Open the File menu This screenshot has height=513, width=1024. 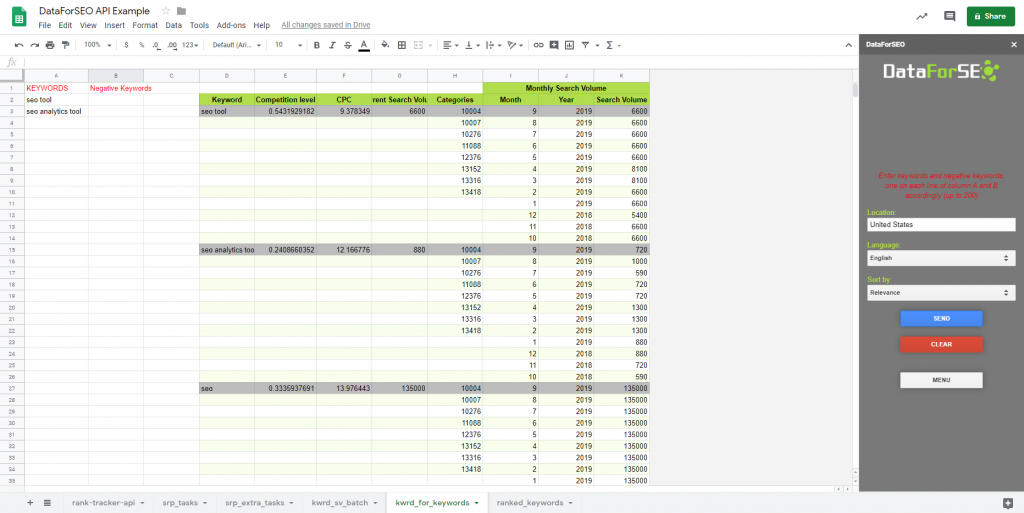[x=44, y=25]
